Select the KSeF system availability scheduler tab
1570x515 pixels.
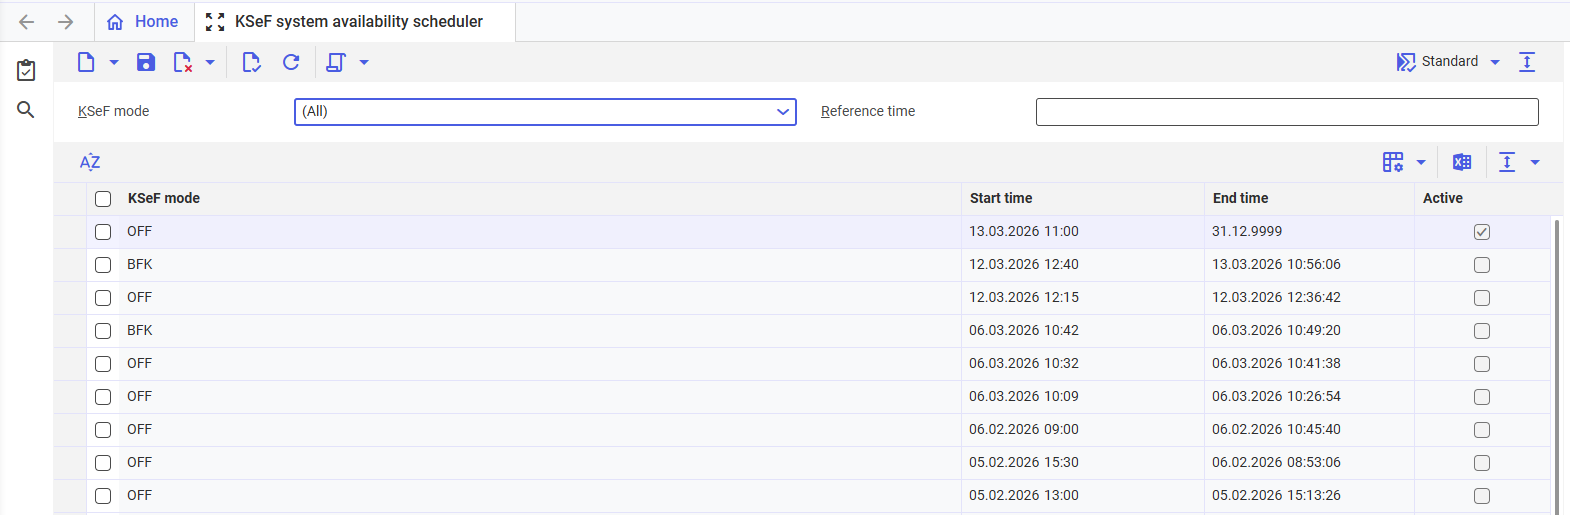coord(358,22)
